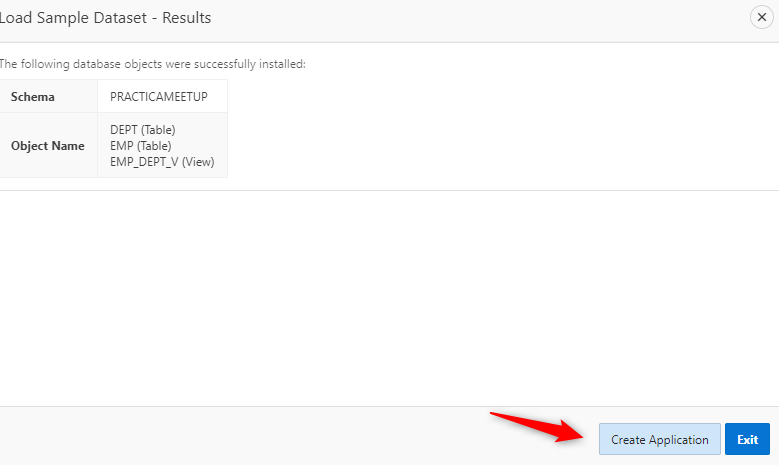Click the red arrow annotation

[x=538, y=425]
